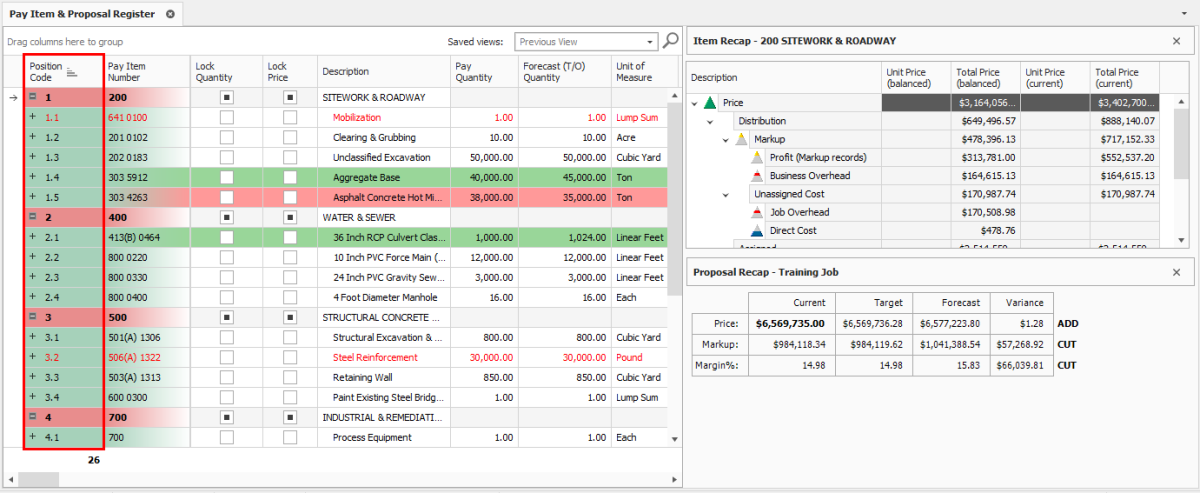Click the search magnifier beside Saved views

[671, 41]
